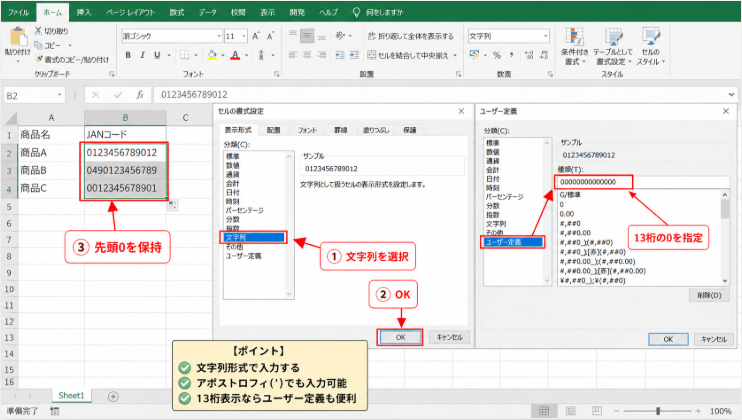
Task: Click the Increase Indent icon
Action: tap(354, 55)
